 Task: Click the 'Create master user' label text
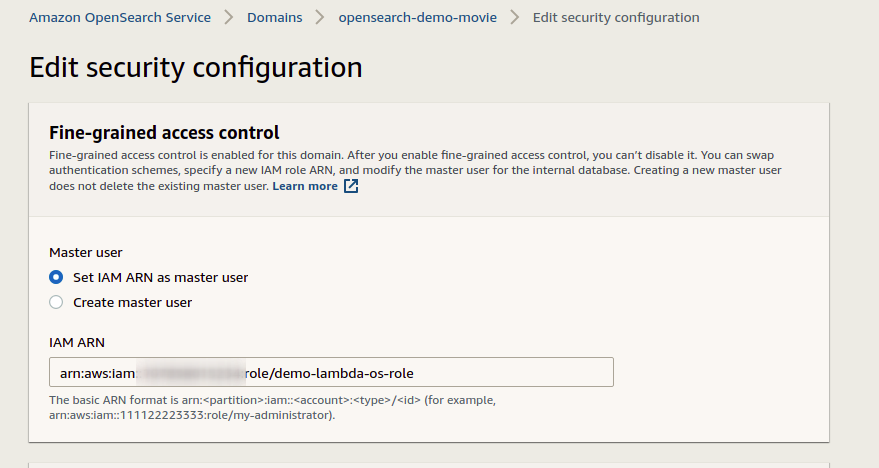[132, 302]
